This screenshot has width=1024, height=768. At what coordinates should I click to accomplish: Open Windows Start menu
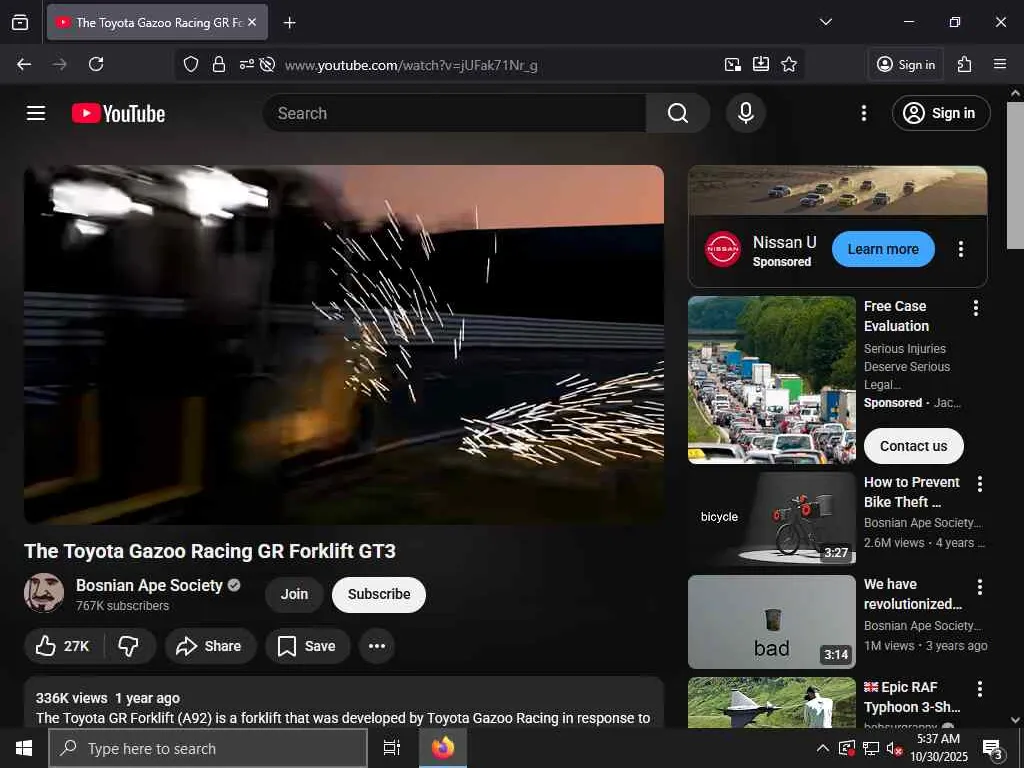[24, 748]
